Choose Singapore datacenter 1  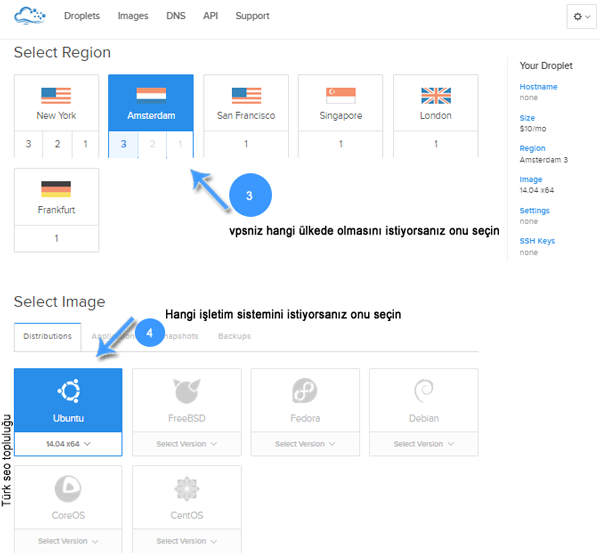tap(341, 144)
